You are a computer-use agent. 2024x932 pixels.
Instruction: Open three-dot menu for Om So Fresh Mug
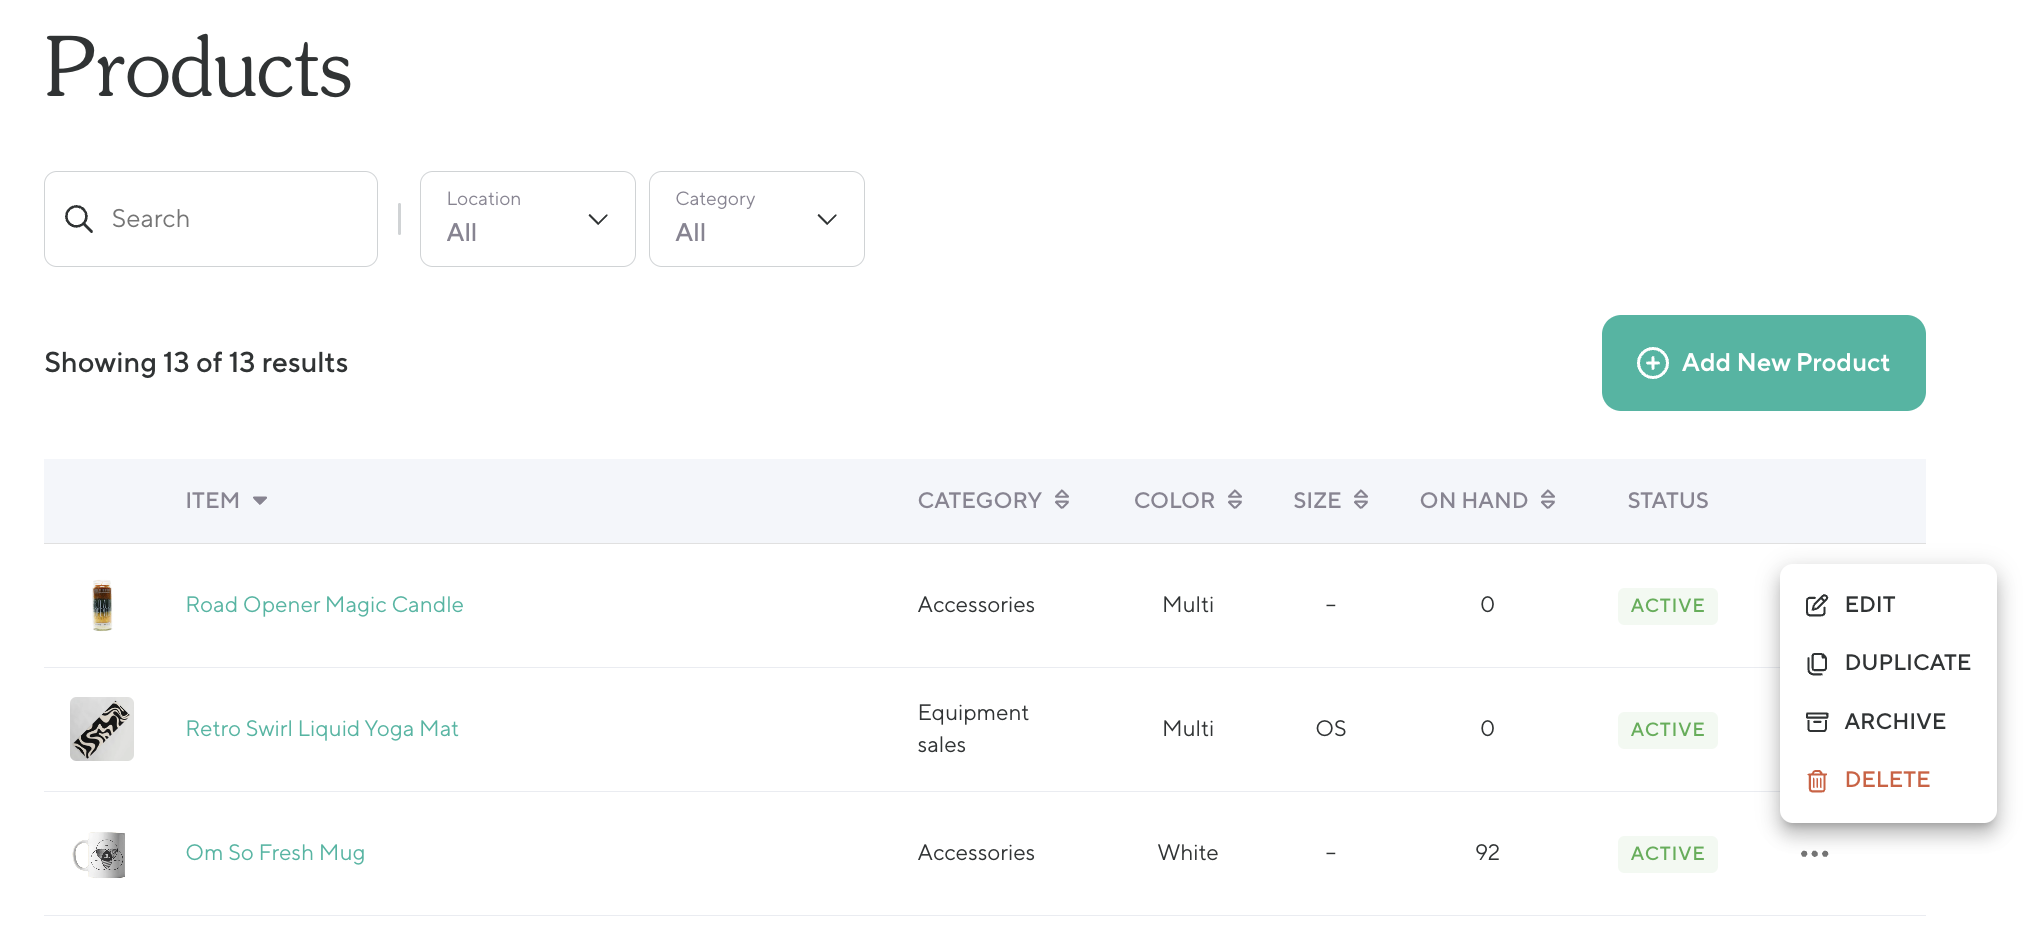click(1814, 853)
